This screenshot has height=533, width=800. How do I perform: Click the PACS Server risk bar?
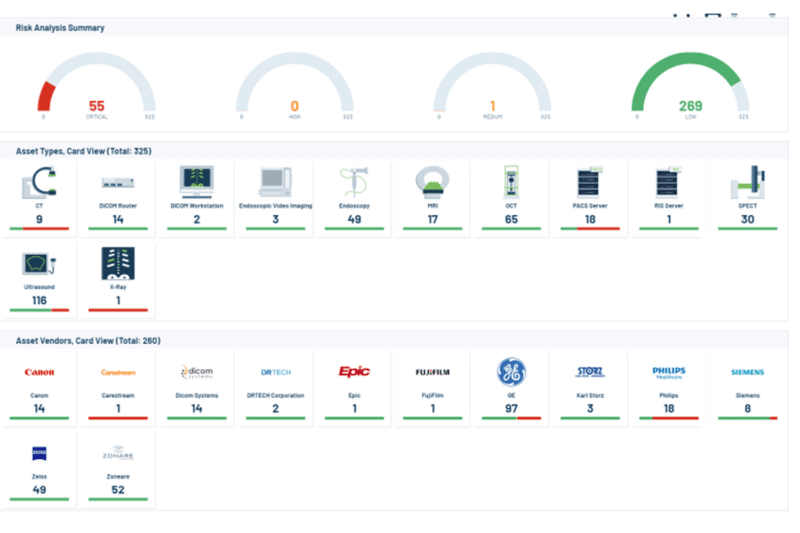click(590, 229)
